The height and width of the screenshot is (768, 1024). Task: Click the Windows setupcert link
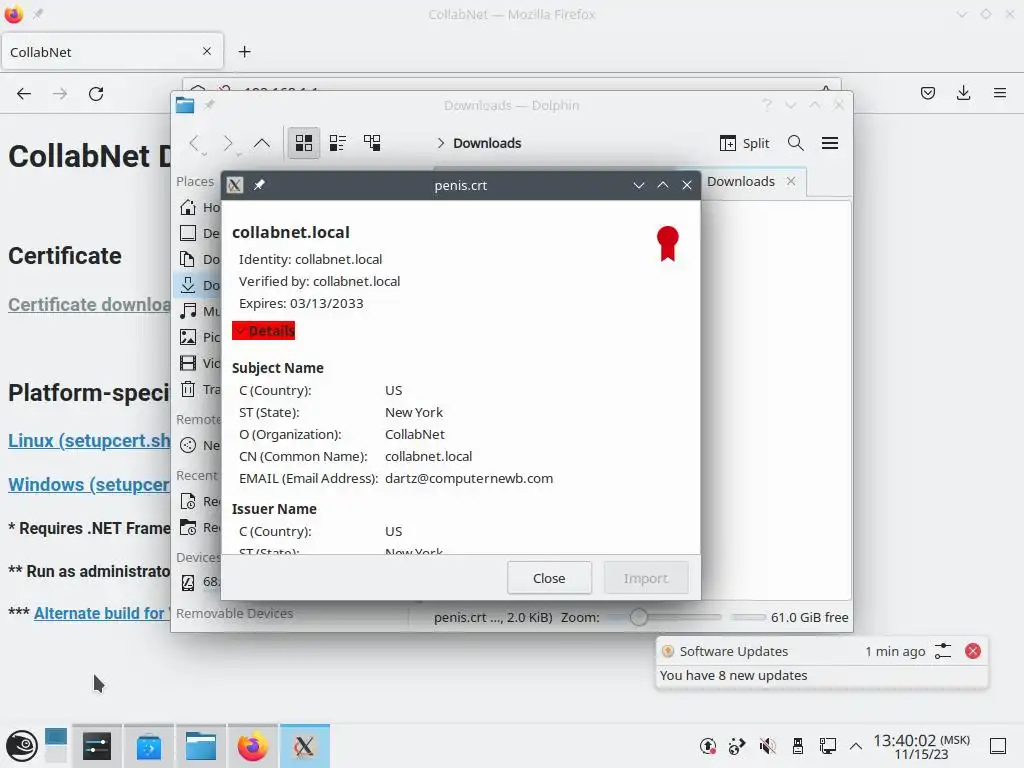coord(89,485)
